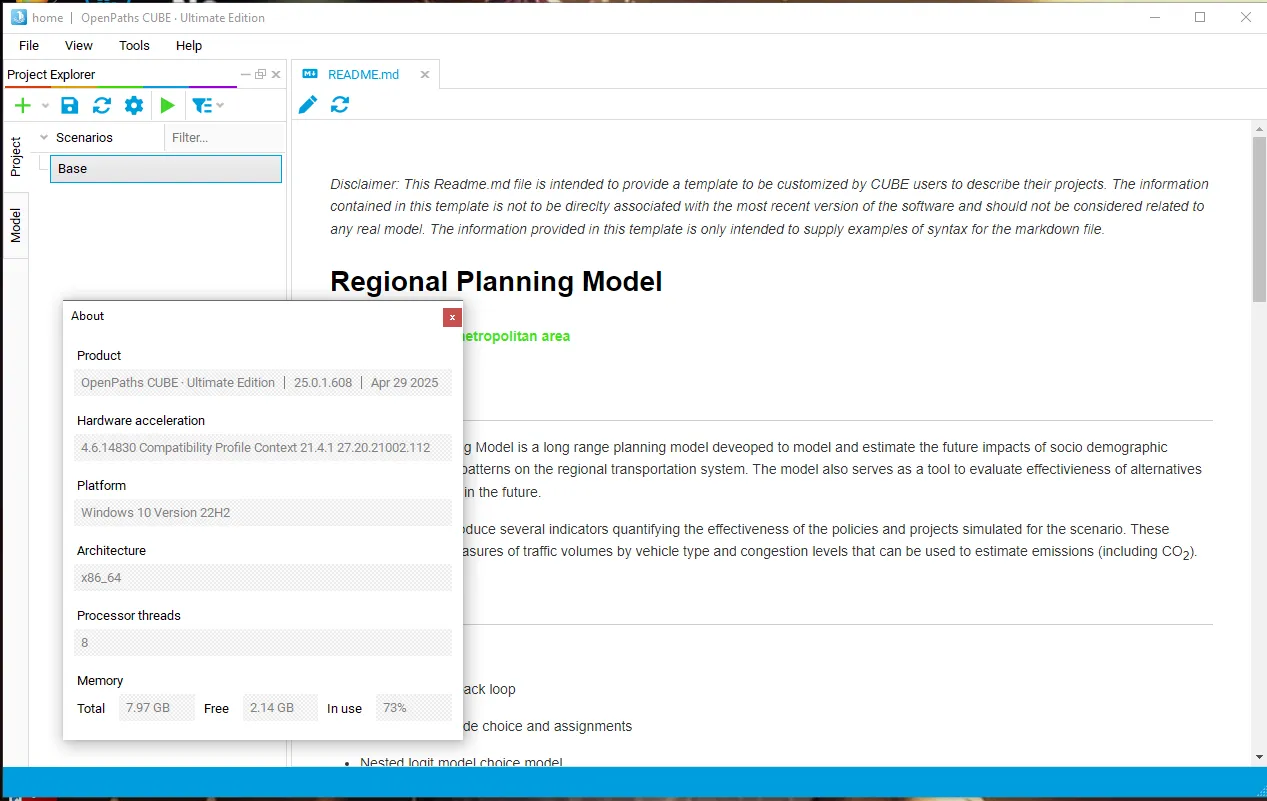Click the Product version field in About
Screen dimensions: 1267x801
[264, 383]
